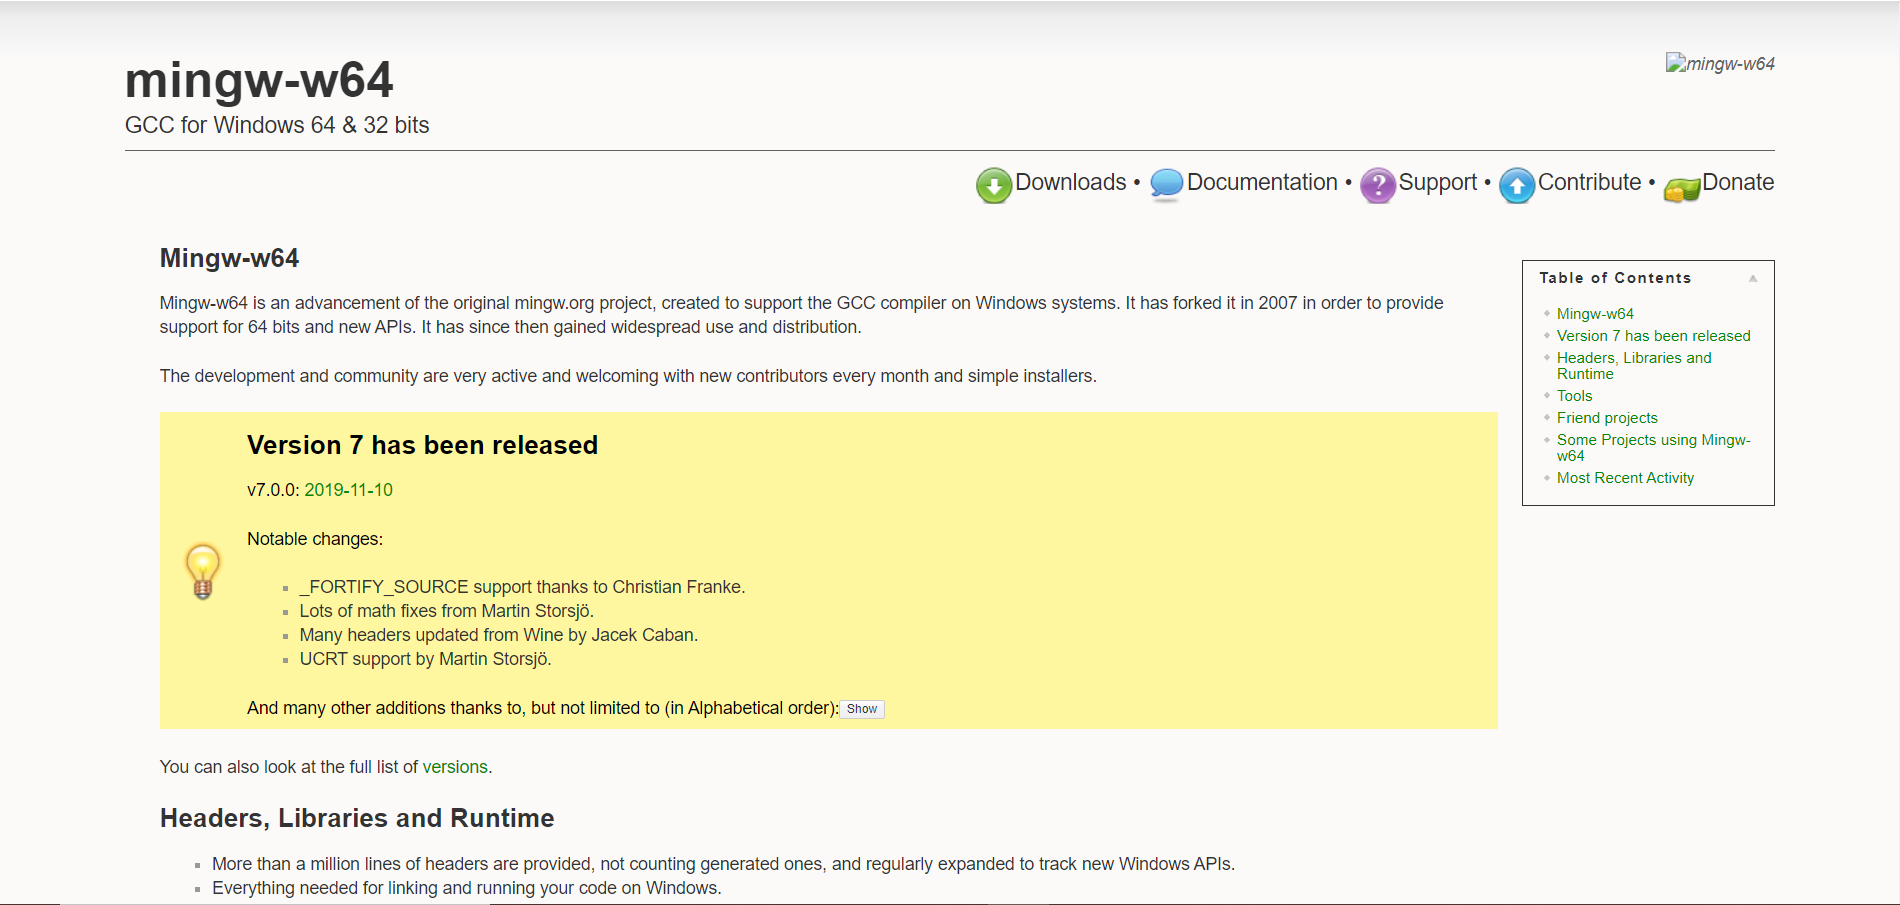Click the Lots of math fixes bullet

446,611
